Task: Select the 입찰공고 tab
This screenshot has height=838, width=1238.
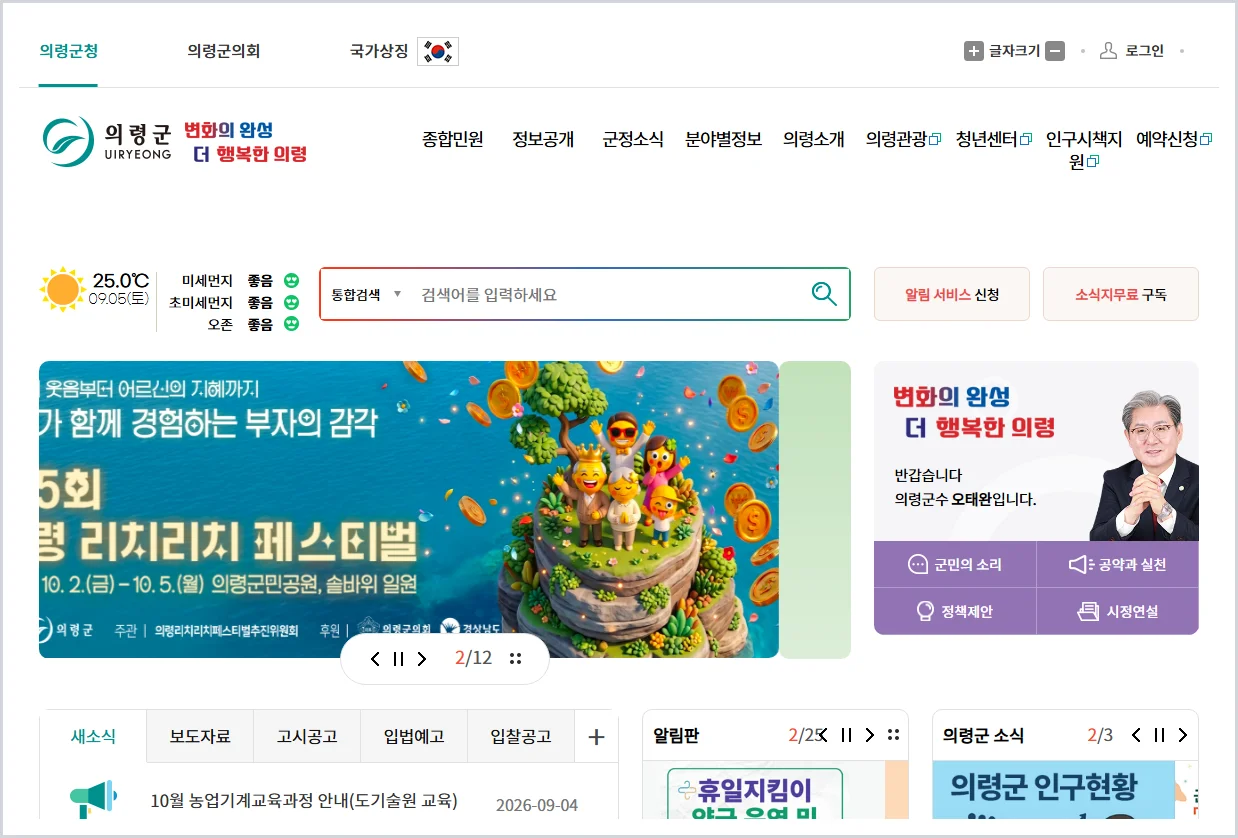Action: point(521,737)
